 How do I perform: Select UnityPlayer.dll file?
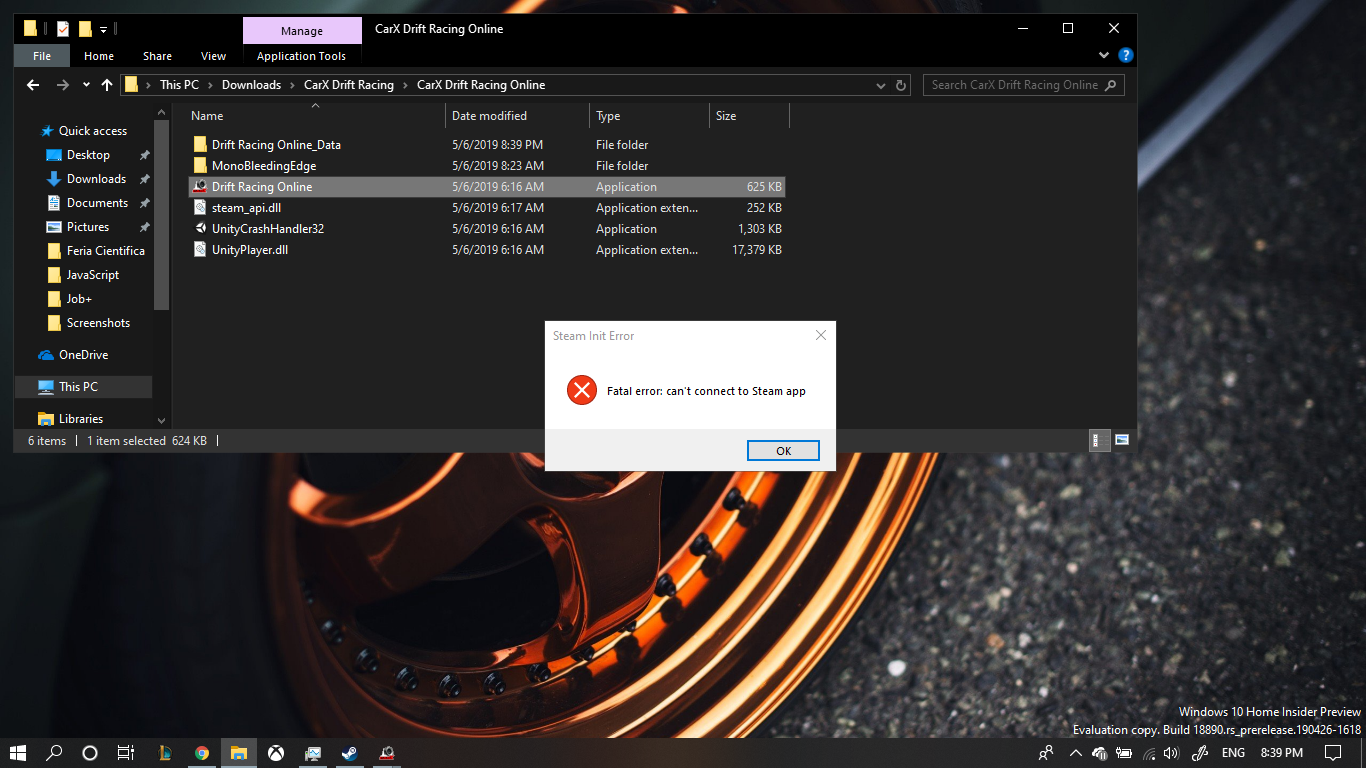[487, 250]
